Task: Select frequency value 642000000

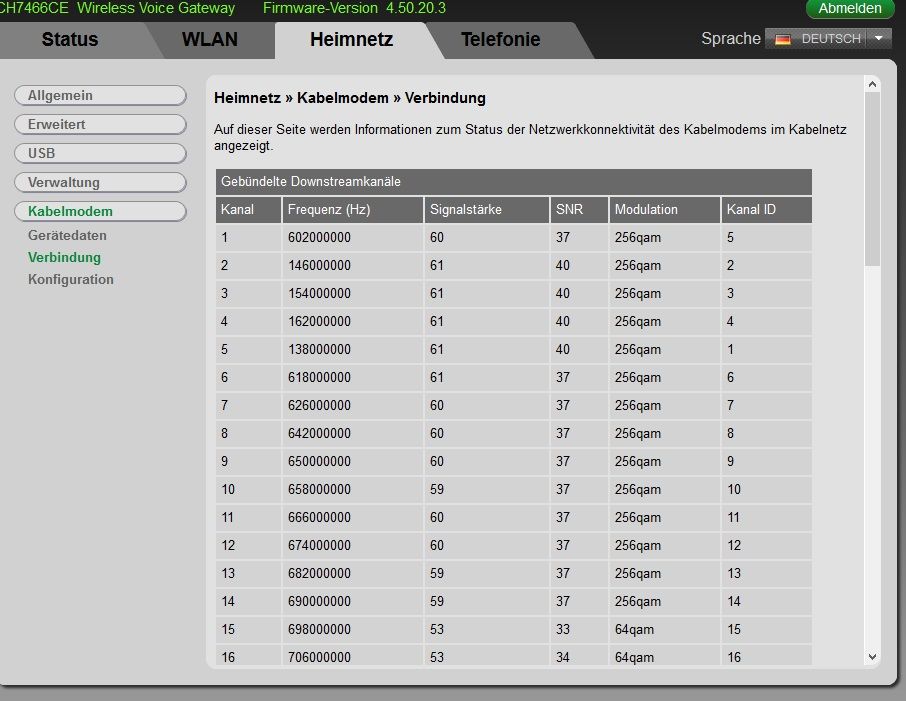Action: 320,433
